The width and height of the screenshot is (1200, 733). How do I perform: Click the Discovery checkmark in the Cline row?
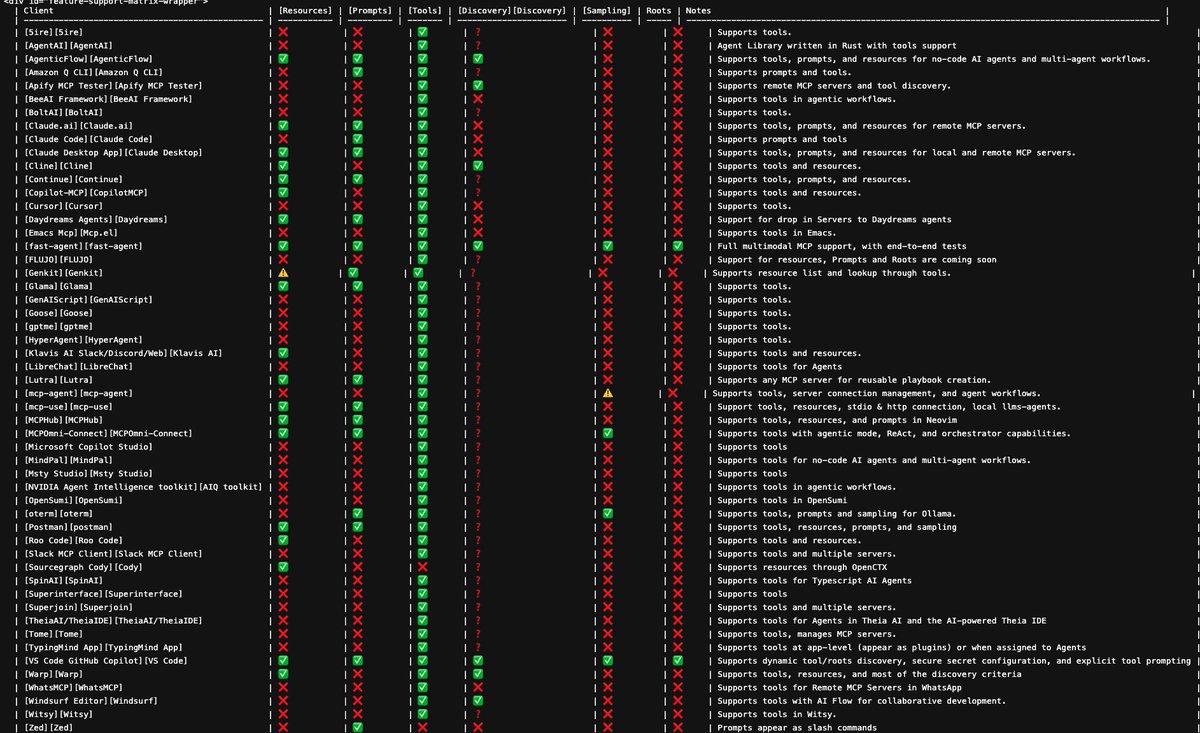pos(478,166)
